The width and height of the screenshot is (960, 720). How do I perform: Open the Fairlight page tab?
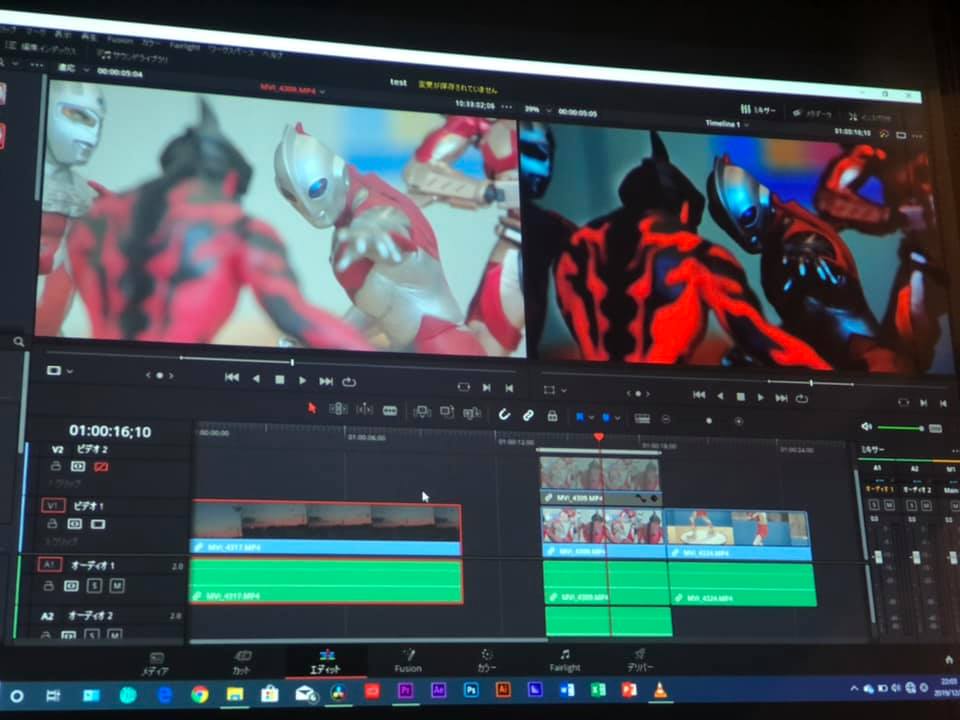[564, 661]
